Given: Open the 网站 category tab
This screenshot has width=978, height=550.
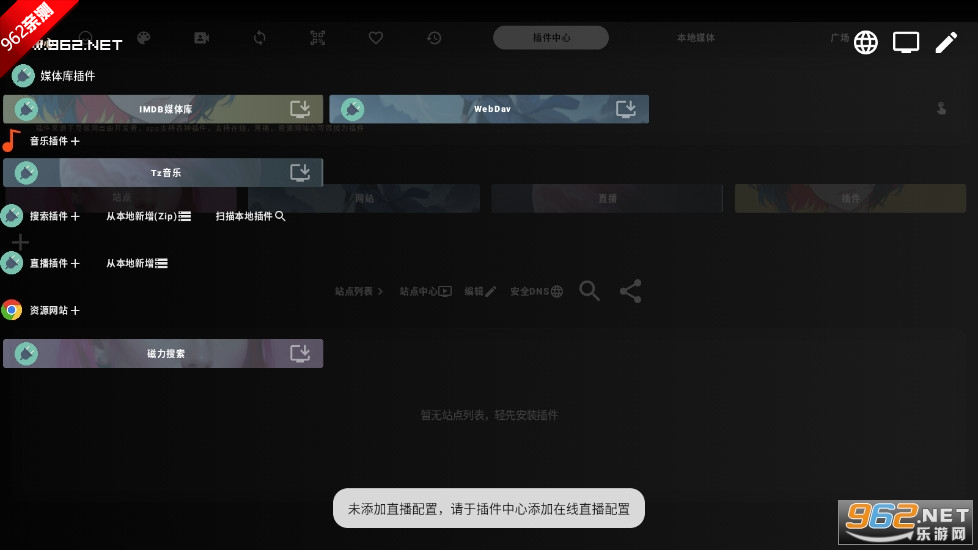Looking at the screenshot, I should pyautogui.click(x=364, y=198).
